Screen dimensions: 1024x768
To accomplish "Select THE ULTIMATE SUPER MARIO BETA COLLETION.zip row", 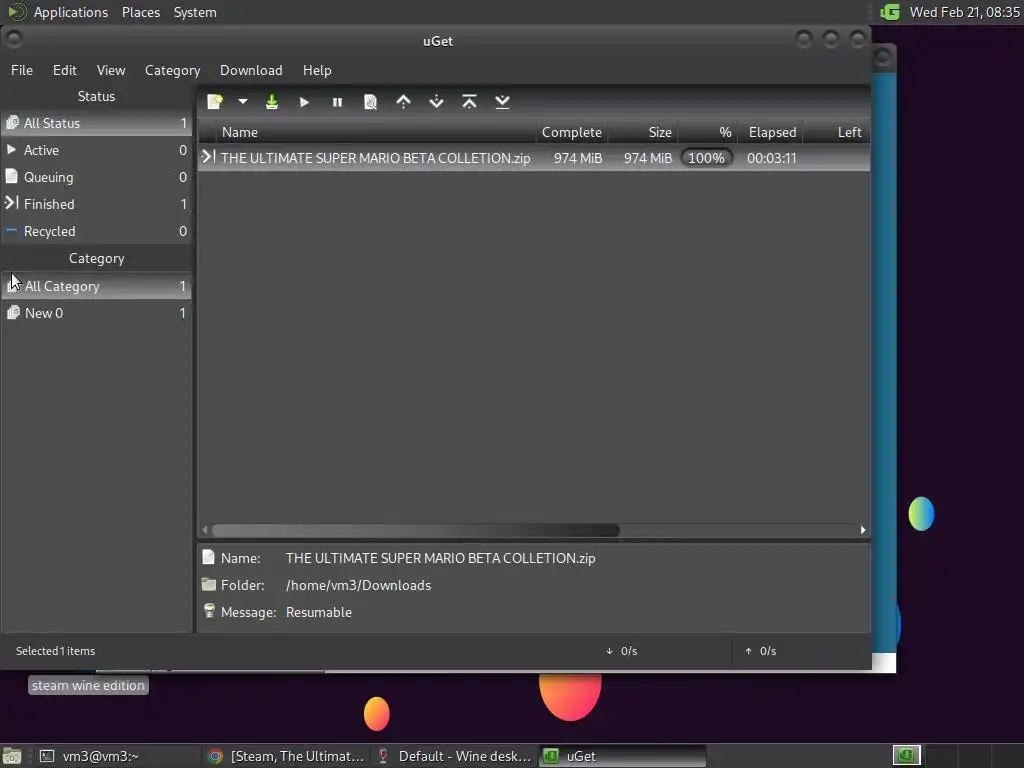I will pyautogui.click(x=534, y=158).
